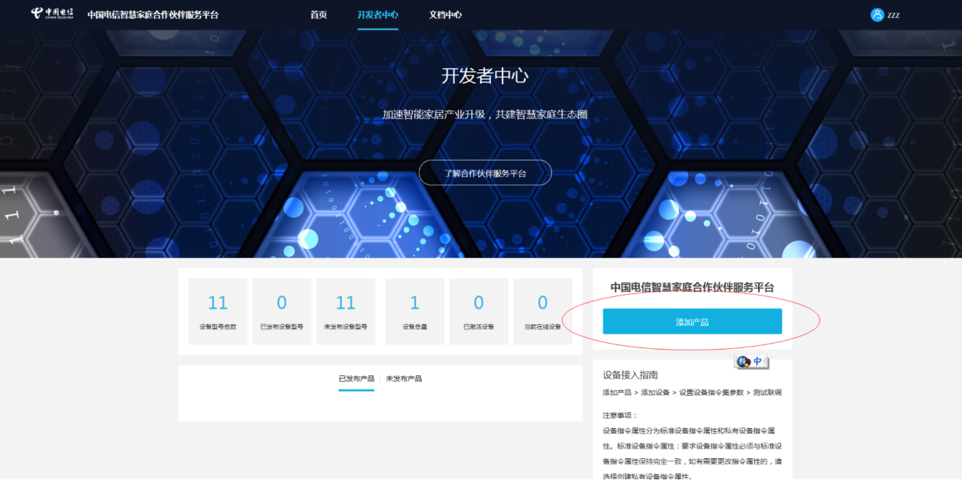Click the 已发布设备型号 statistics card
This screenshot has height=482, width=962.
282,311
